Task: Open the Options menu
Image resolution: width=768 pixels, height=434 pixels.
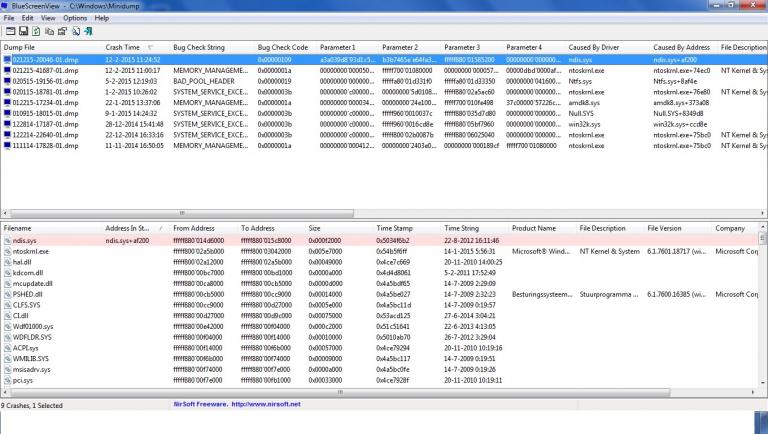Action: coord(75,18)
